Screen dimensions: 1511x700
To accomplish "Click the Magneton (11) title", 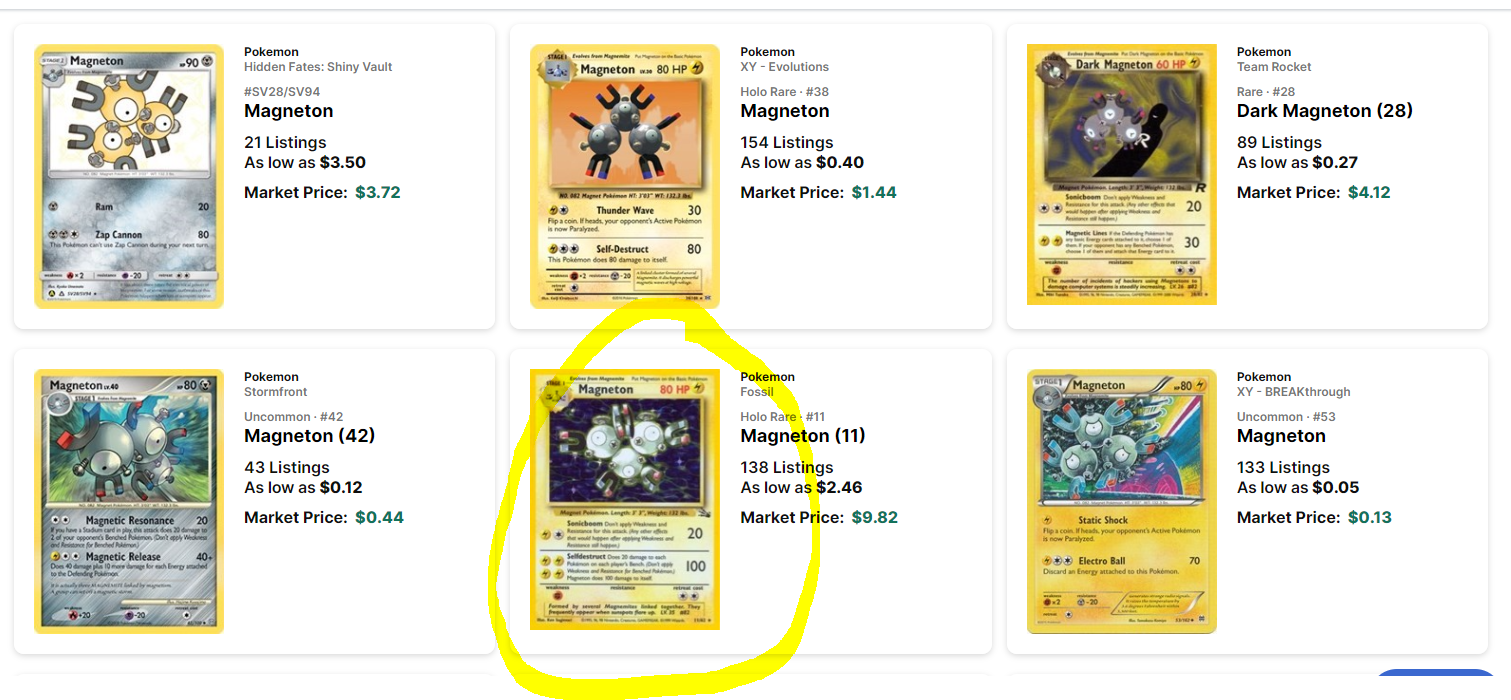I will (x=803, y=436).
